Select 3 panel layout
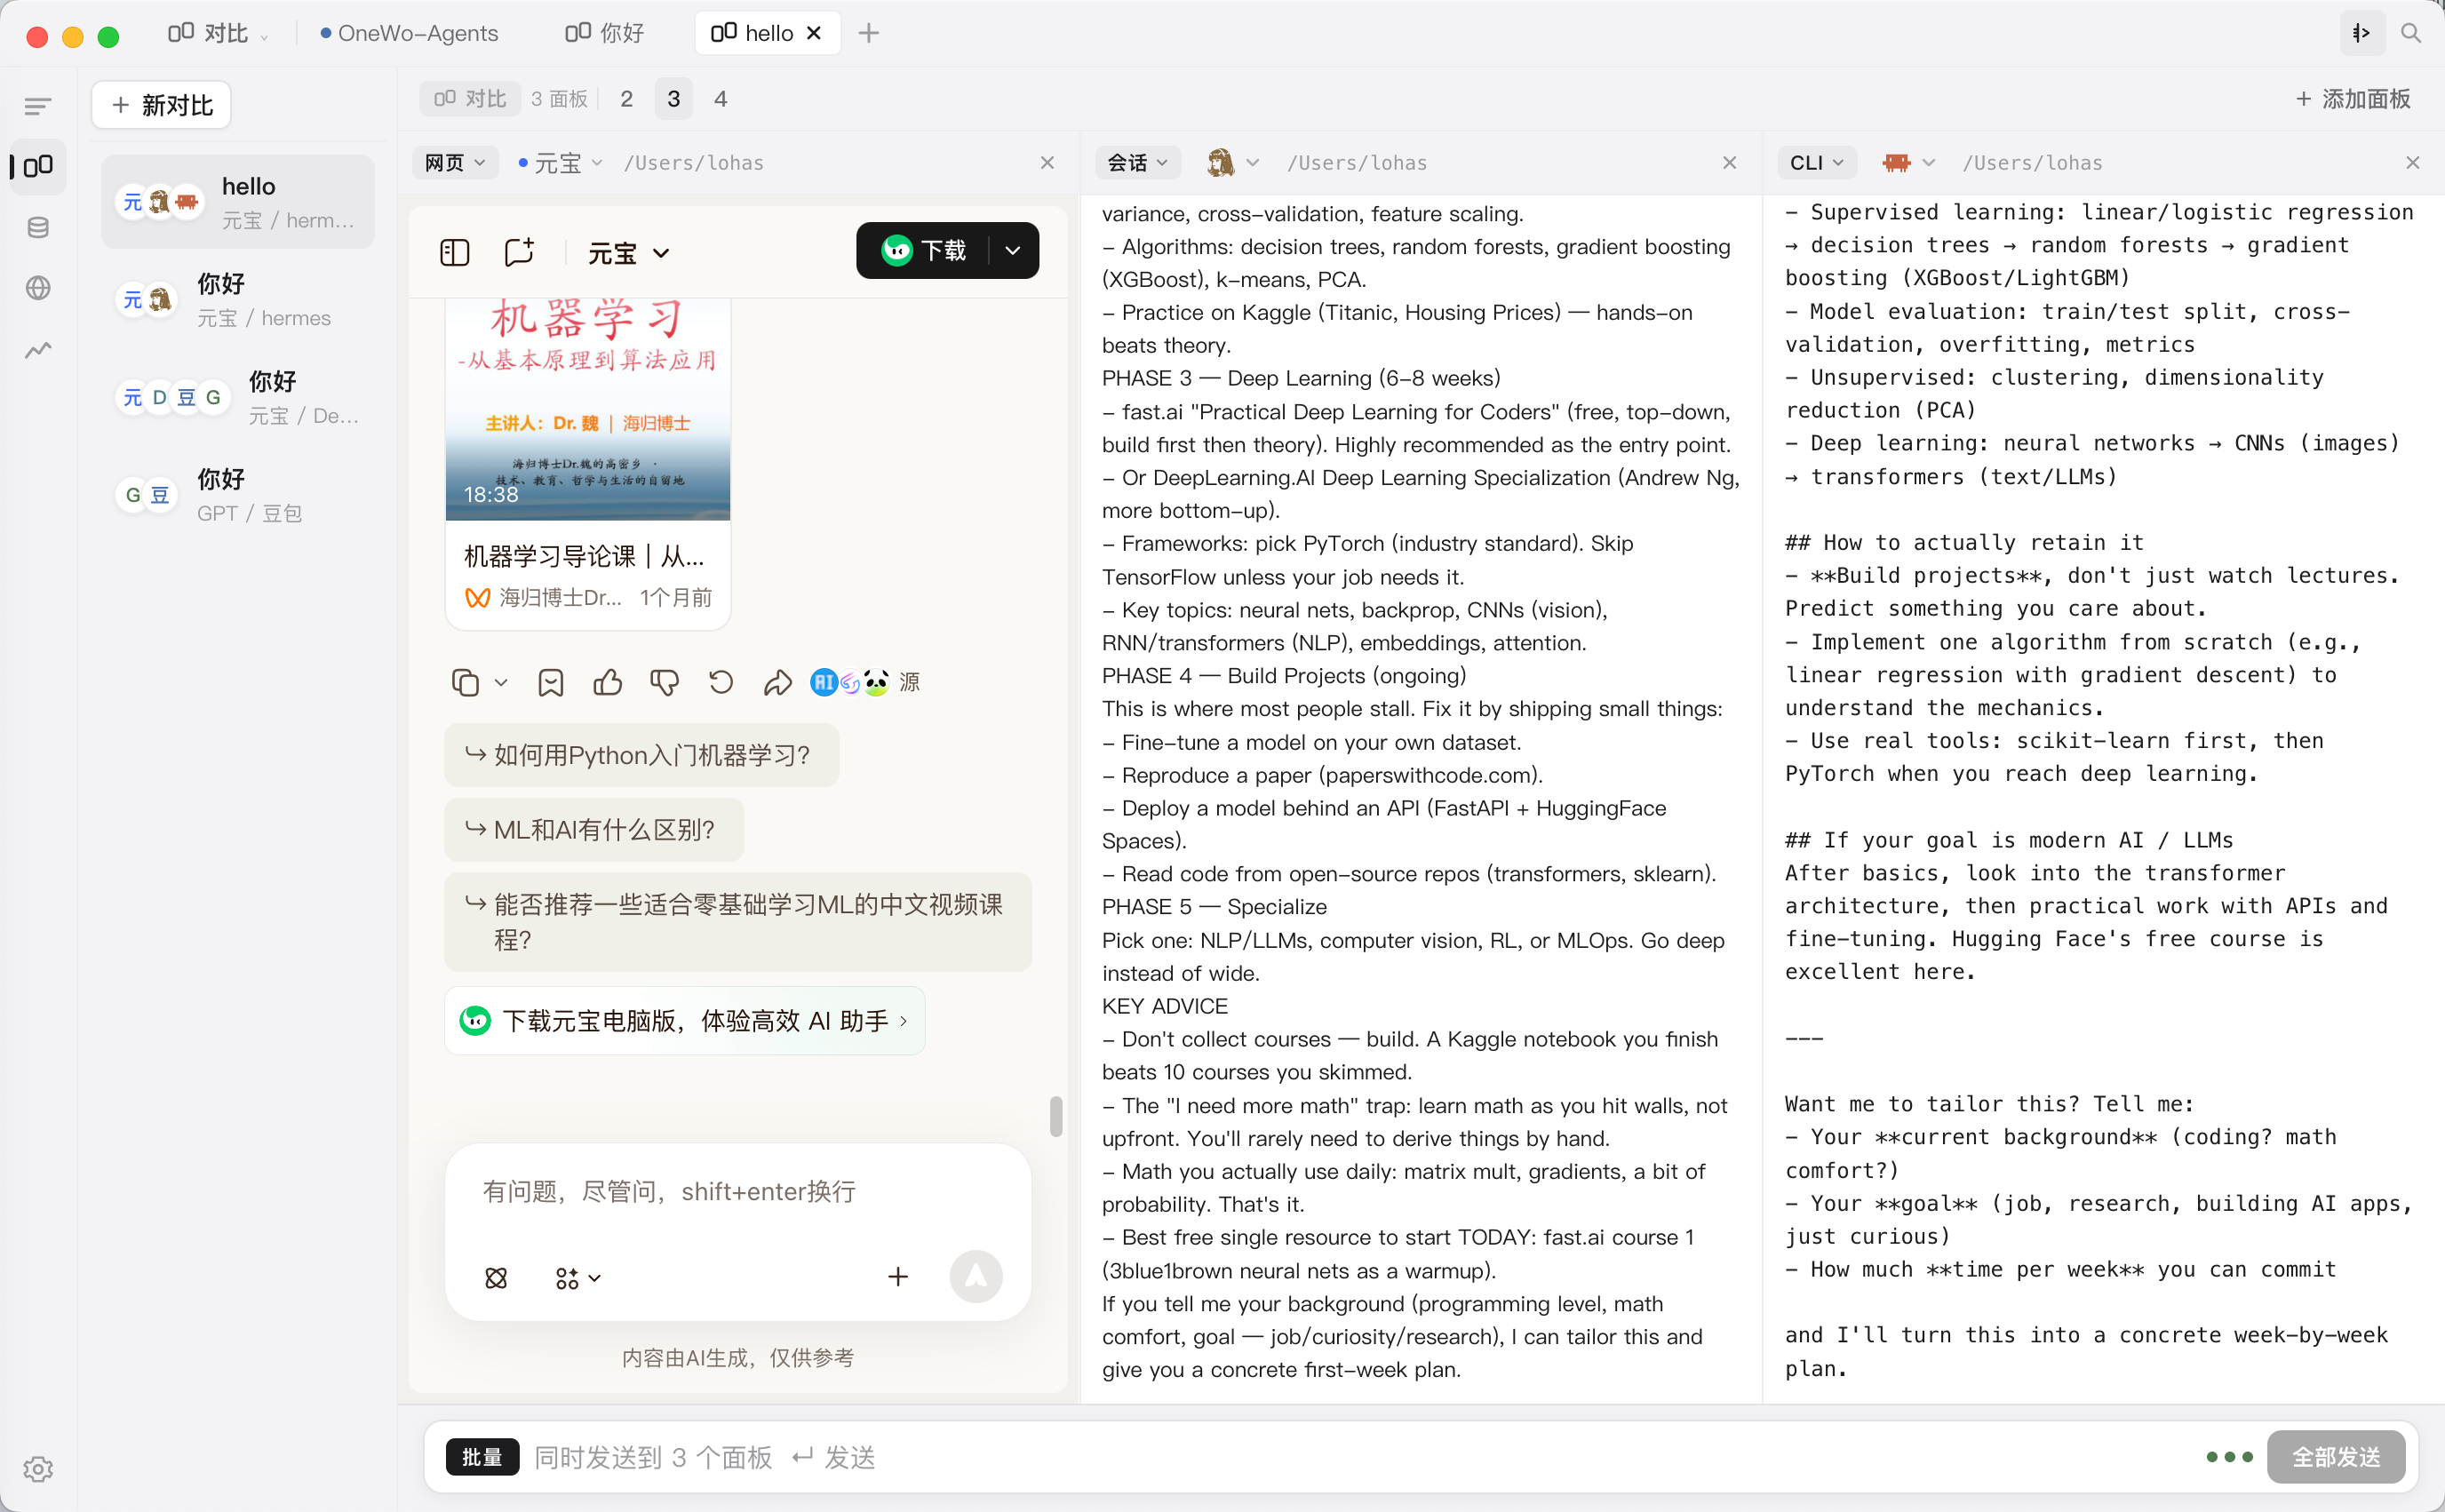Viewport: 2445px width, 1512px height. (x=673, y=98)
